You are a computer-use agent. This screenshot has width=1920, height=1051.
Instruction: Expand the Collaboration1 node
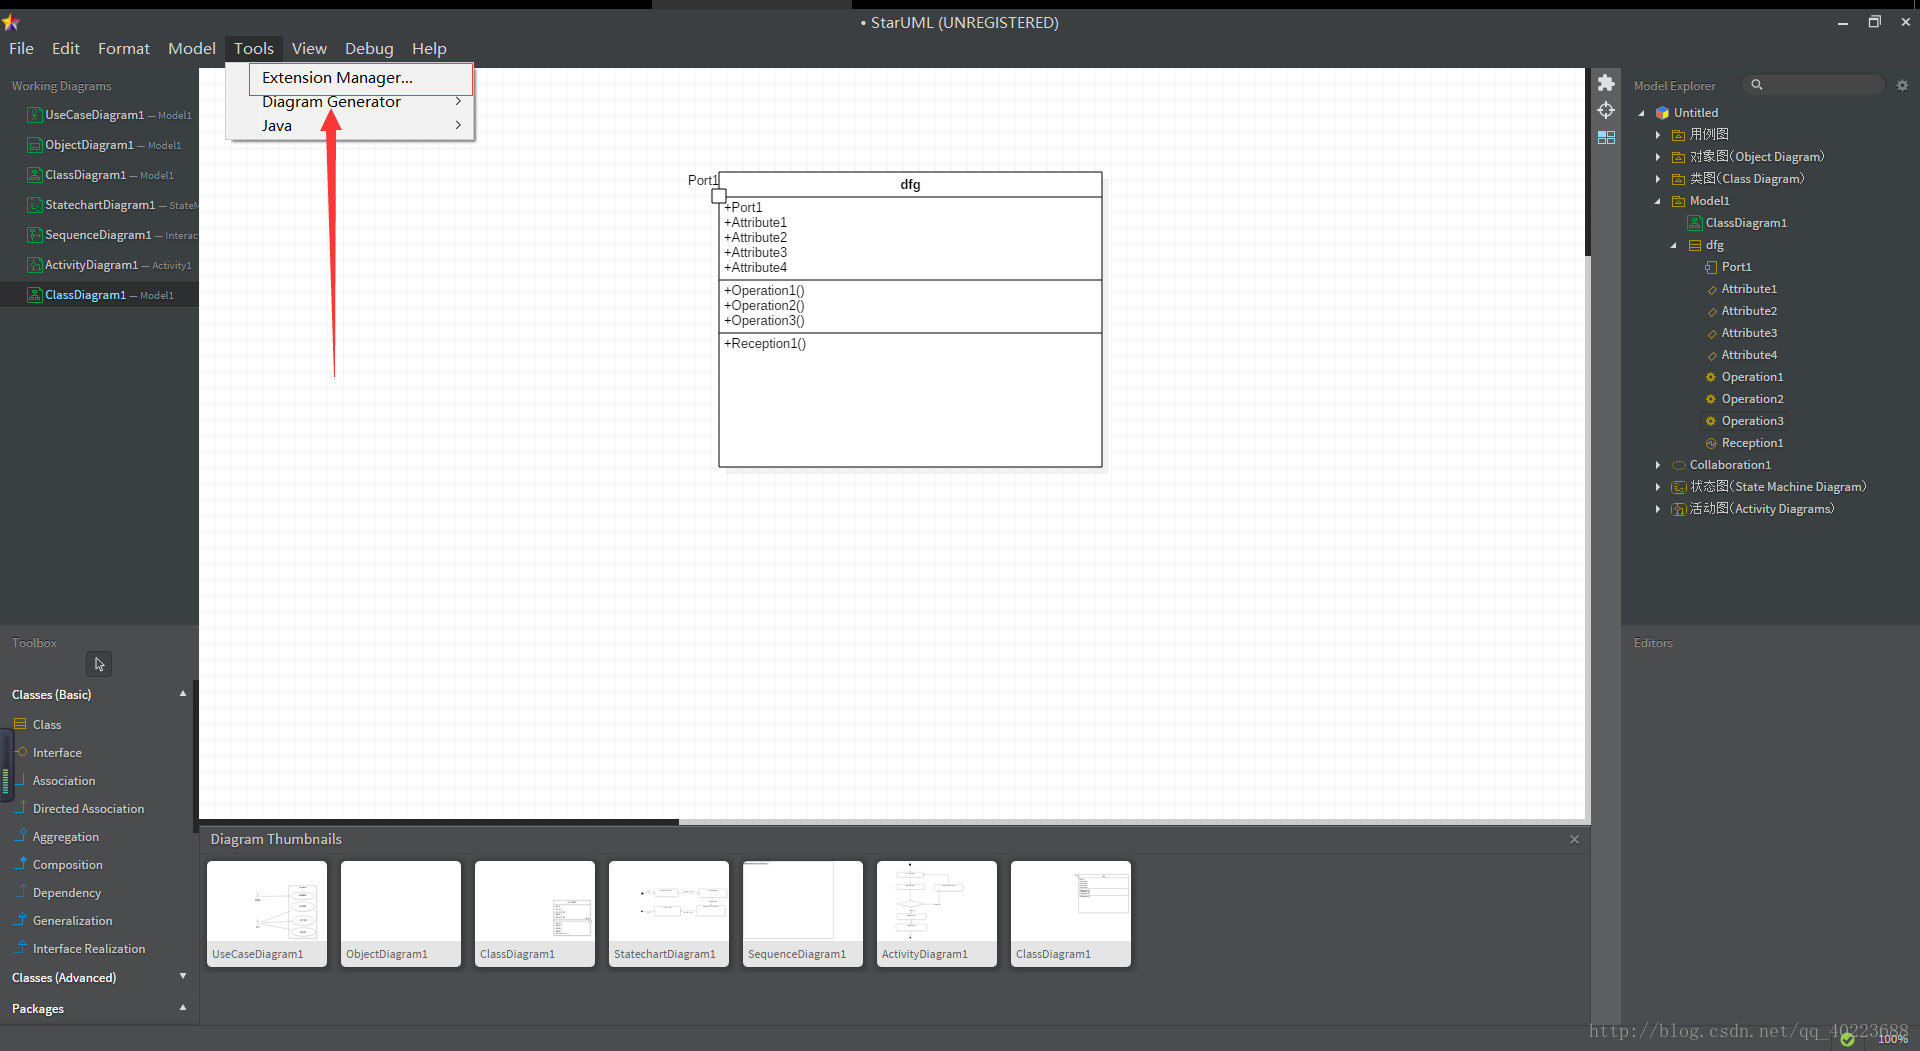point(1658,465)
